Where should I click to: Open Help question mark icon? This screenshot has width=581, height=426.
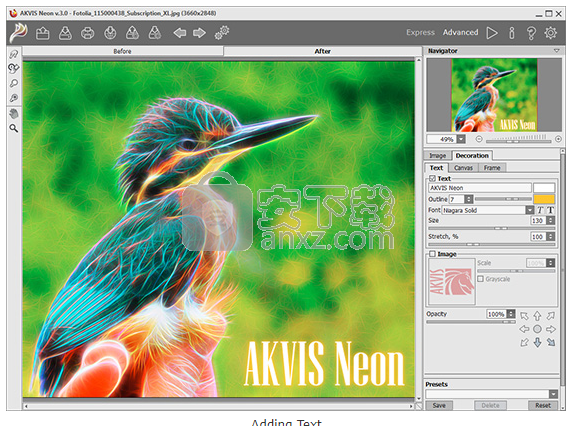coord(531,33)
